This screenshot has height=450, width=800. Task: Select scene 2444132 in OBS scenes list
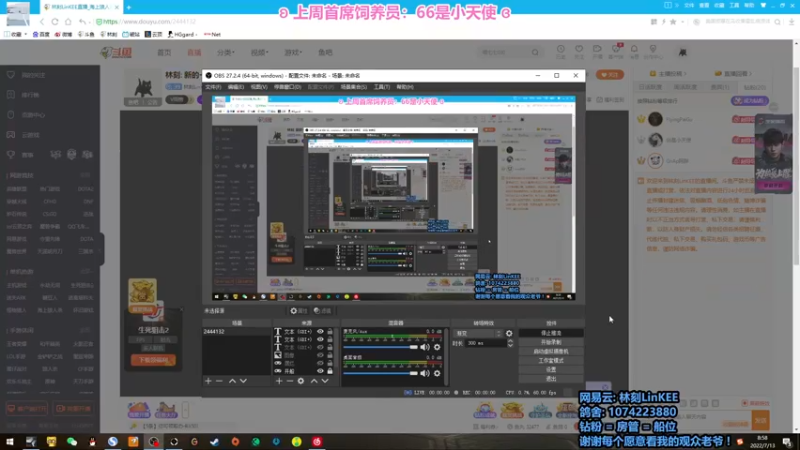(x=237, y=332)
